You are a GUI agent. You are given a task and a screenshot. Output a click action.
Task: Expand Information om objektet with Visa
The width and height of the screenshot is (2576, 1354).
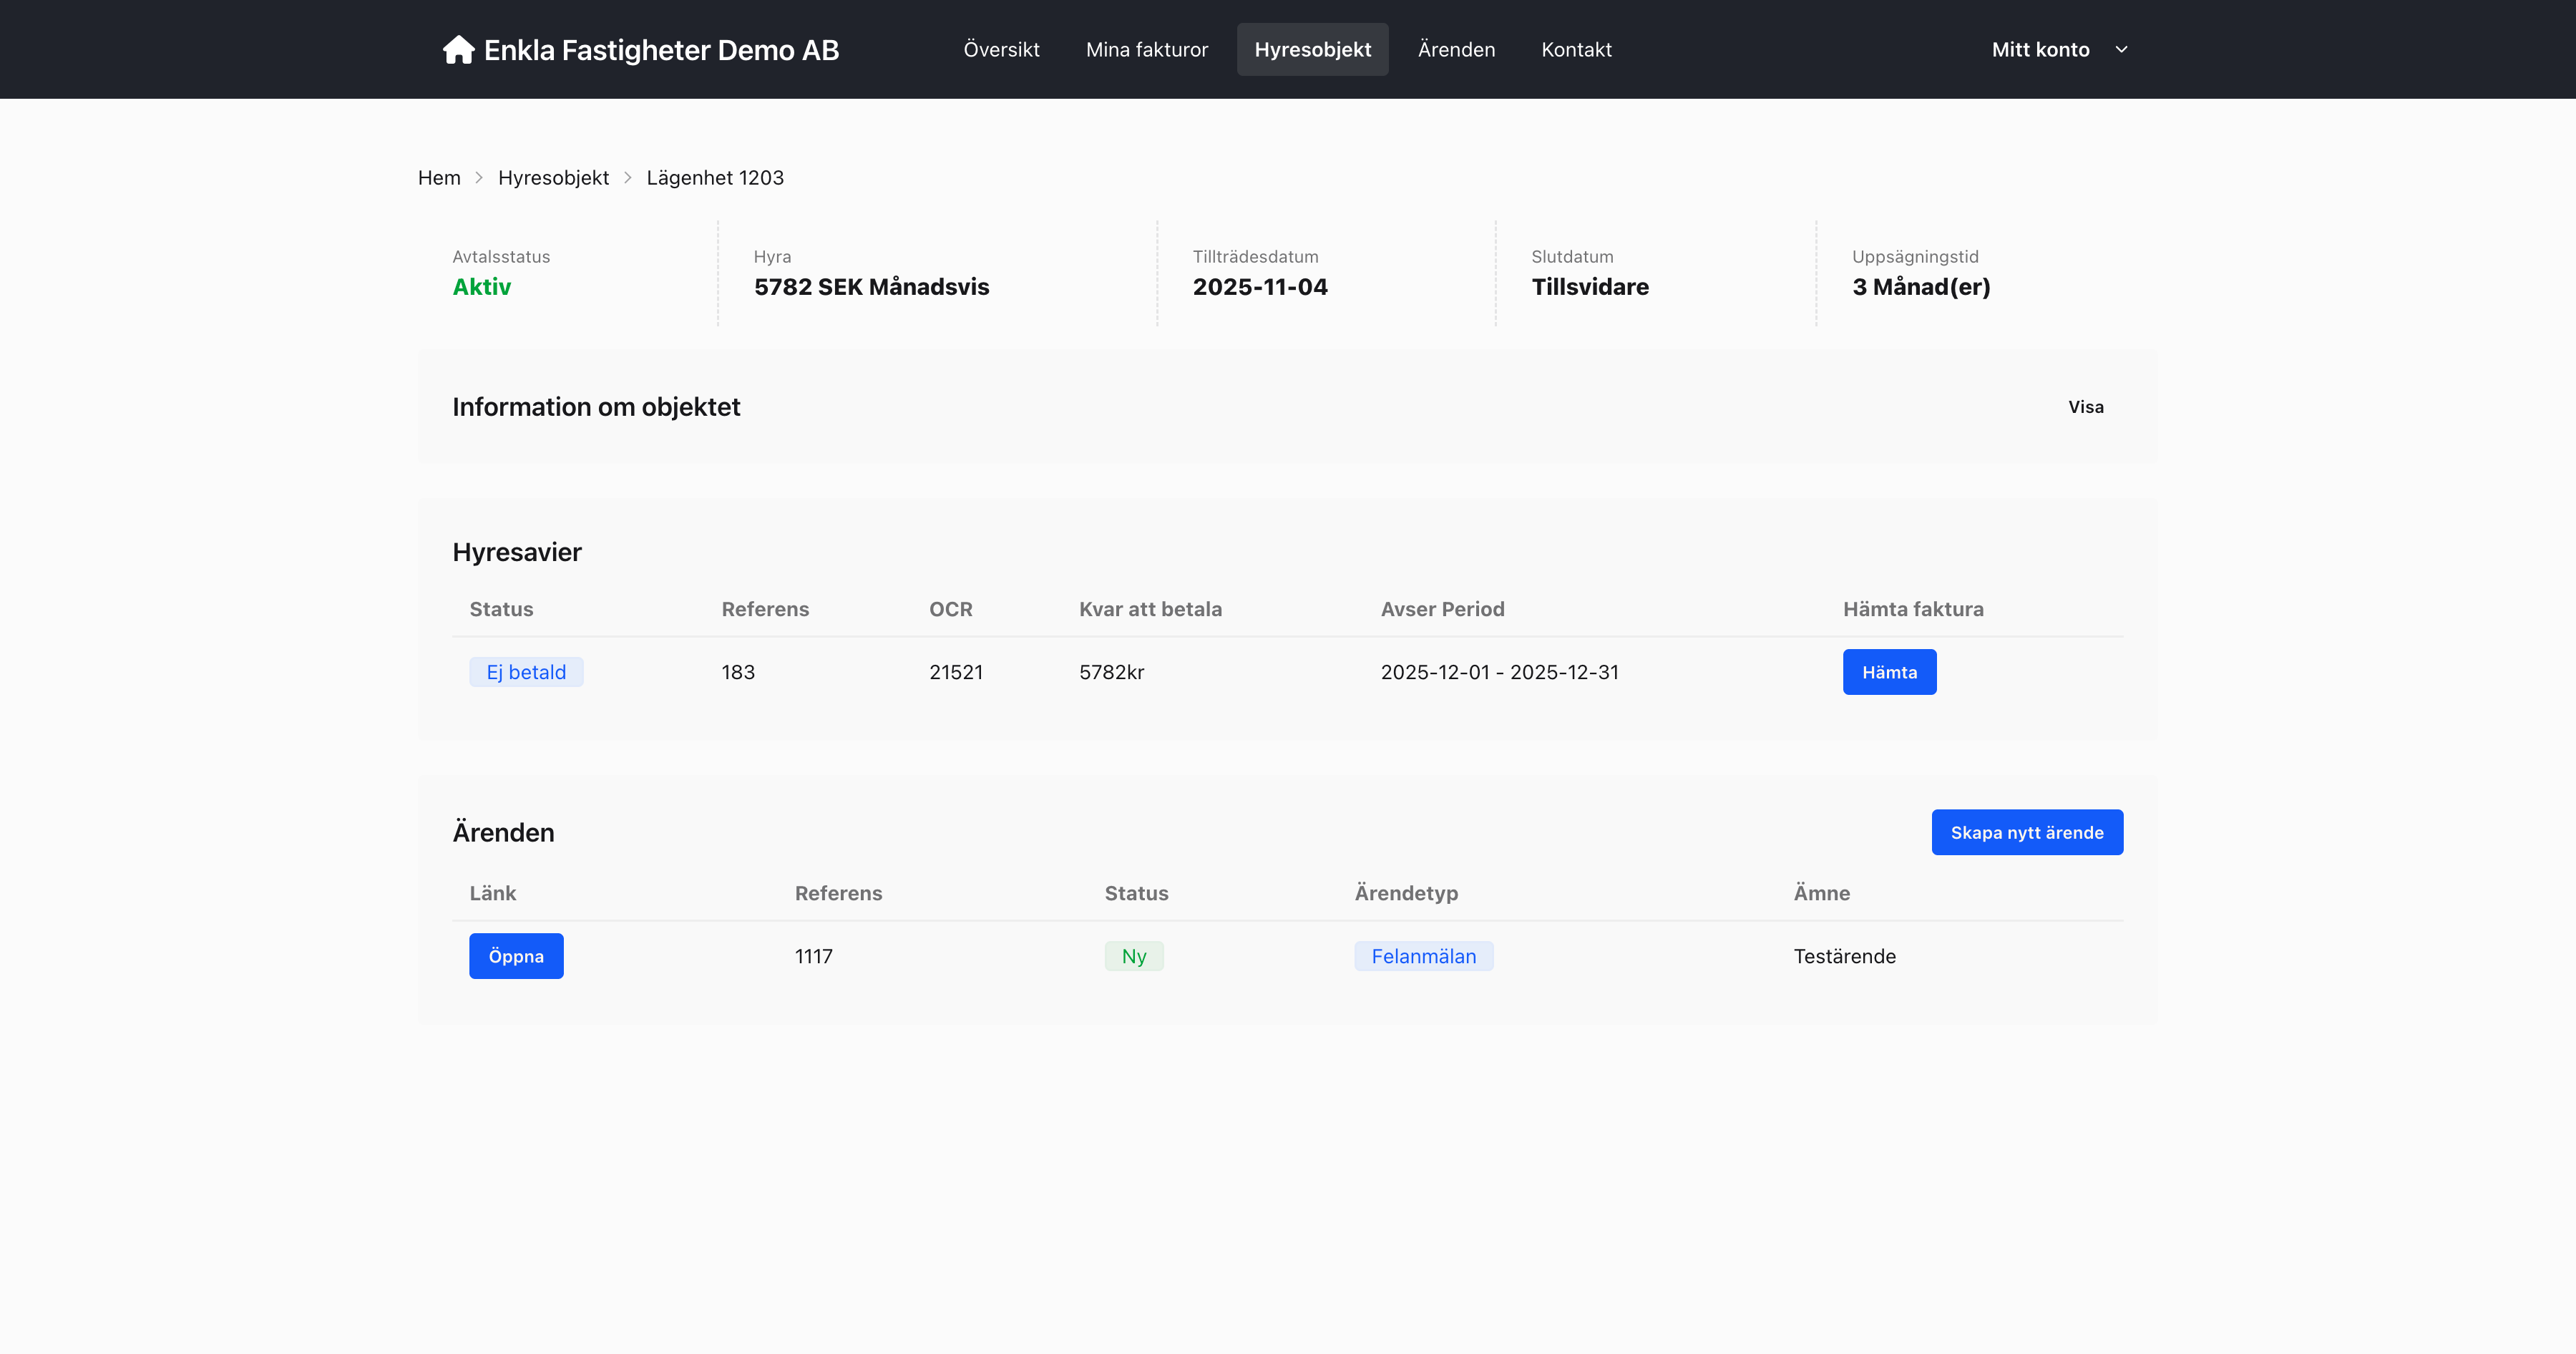(x=2085, y=407)
